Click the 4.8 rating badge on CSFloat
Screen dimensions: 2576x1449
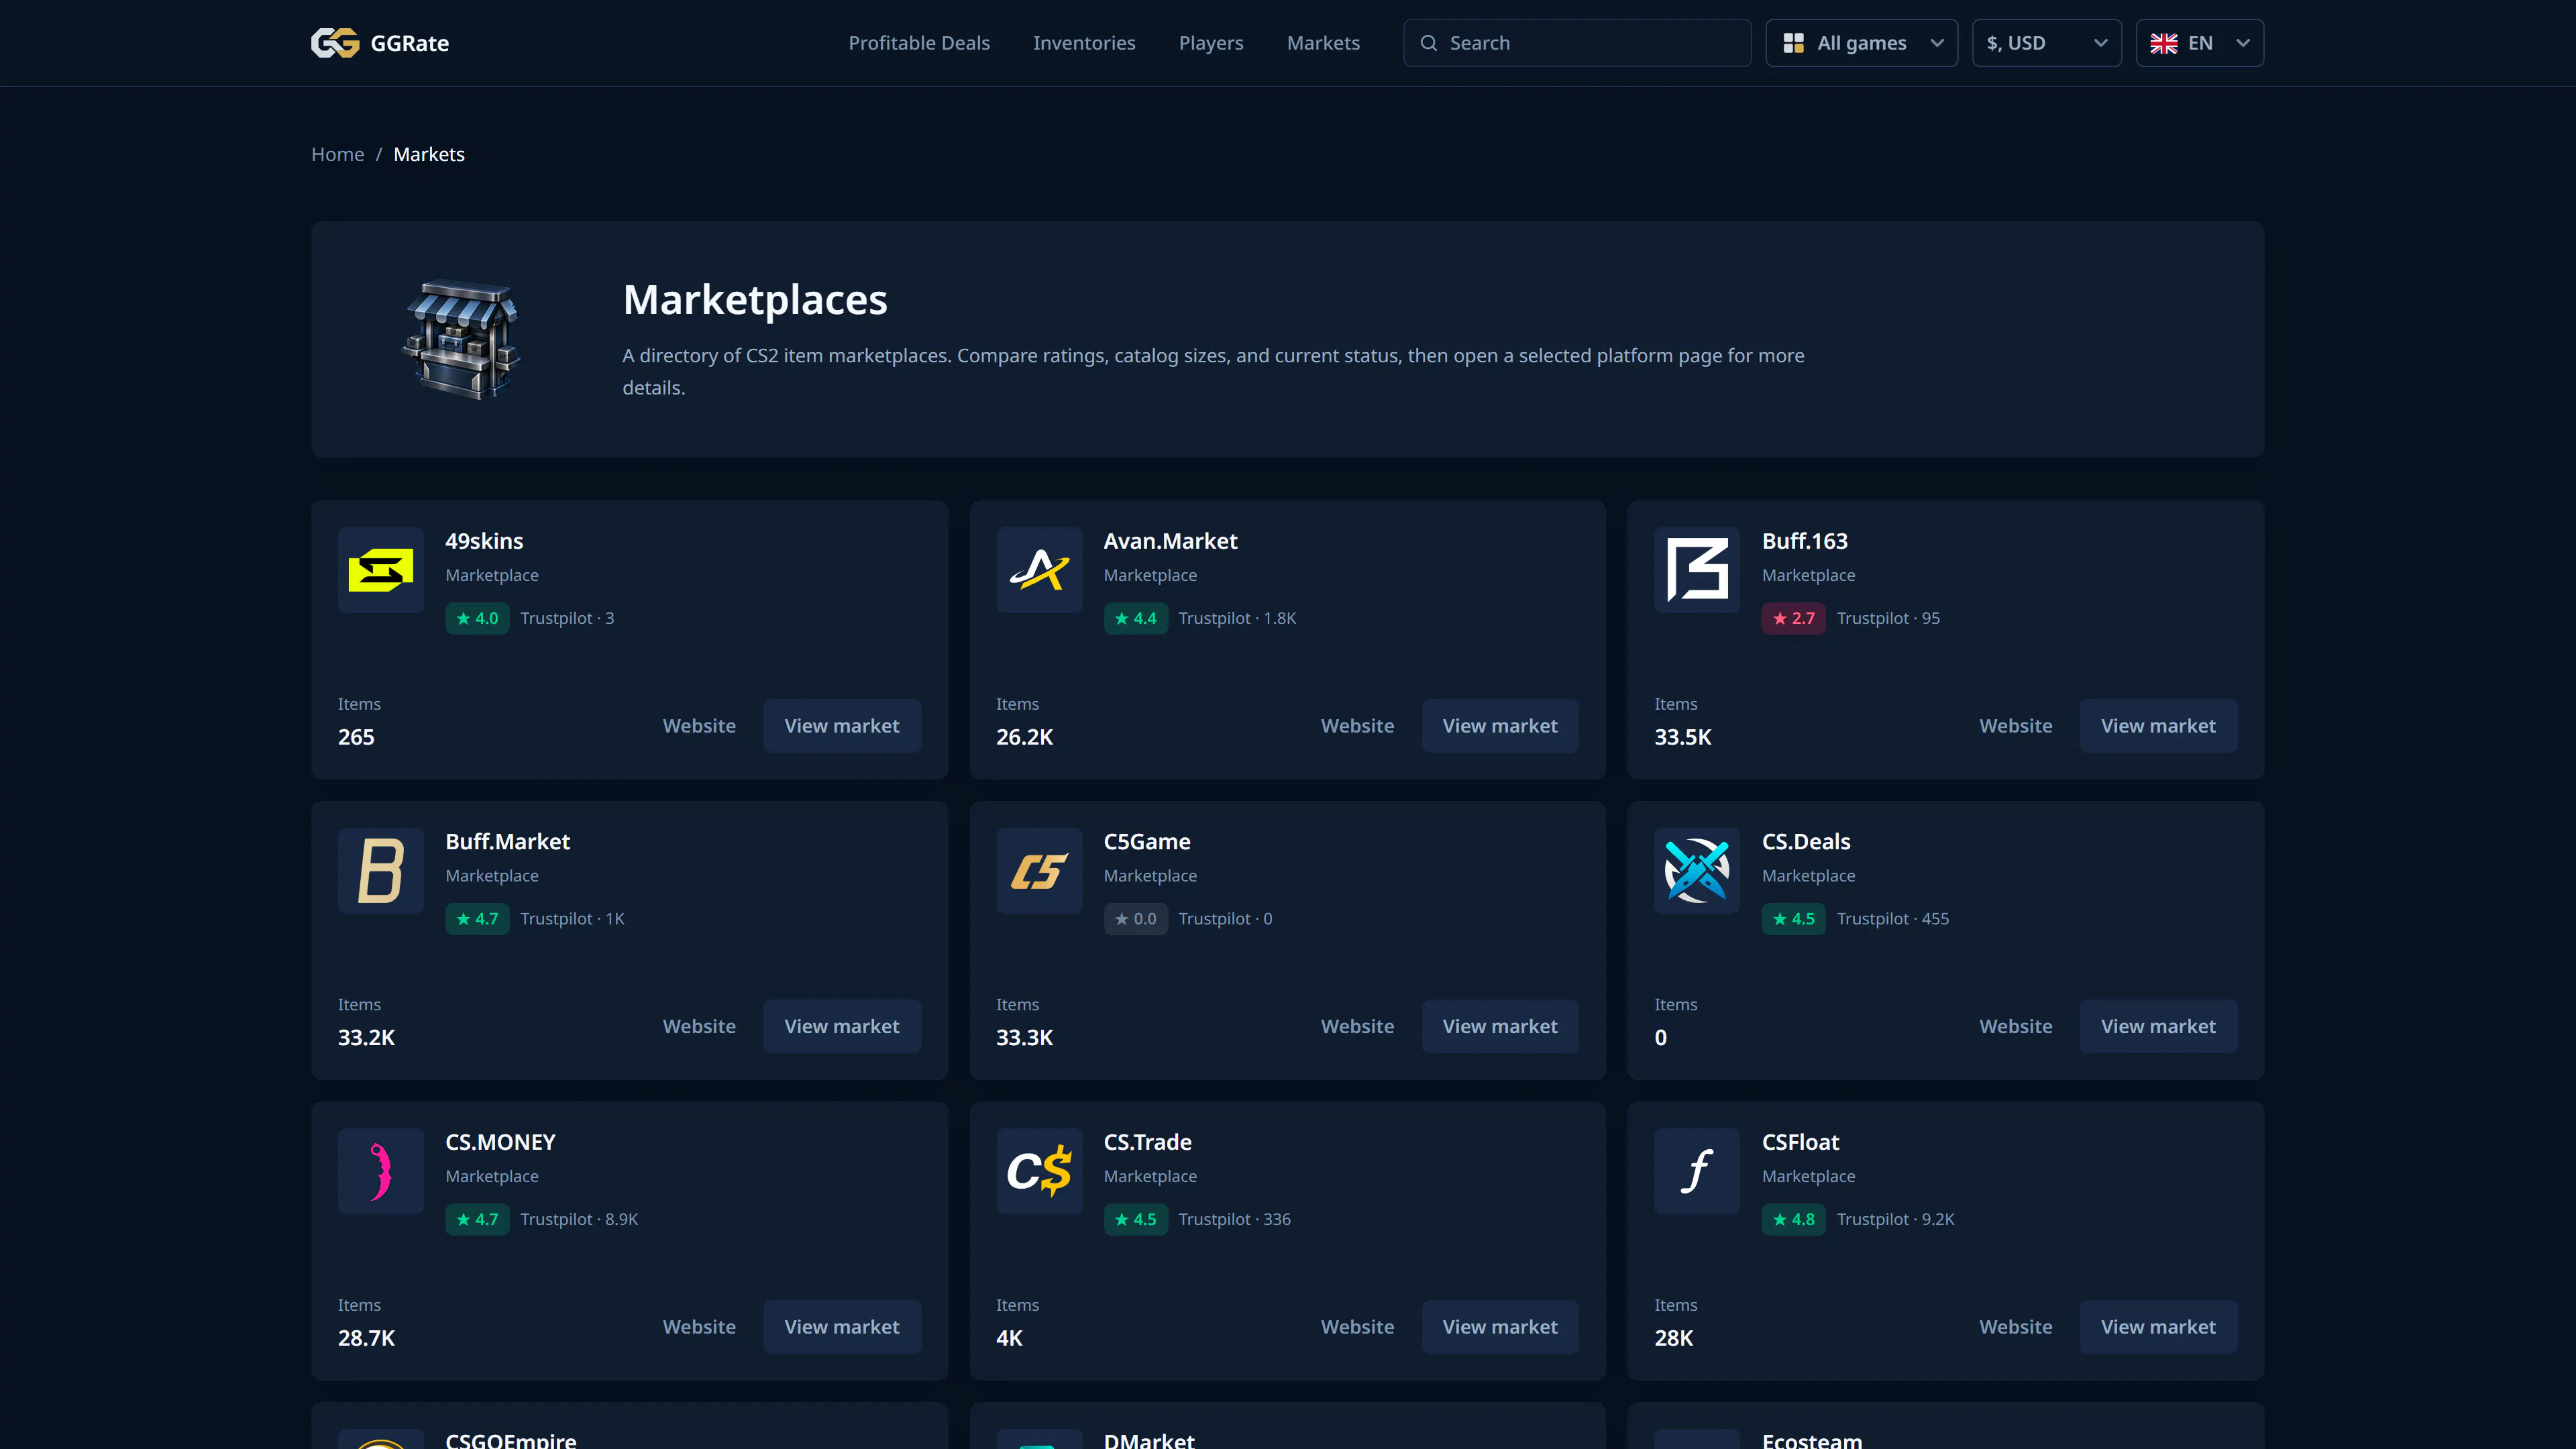[x=1793, y=1219]
